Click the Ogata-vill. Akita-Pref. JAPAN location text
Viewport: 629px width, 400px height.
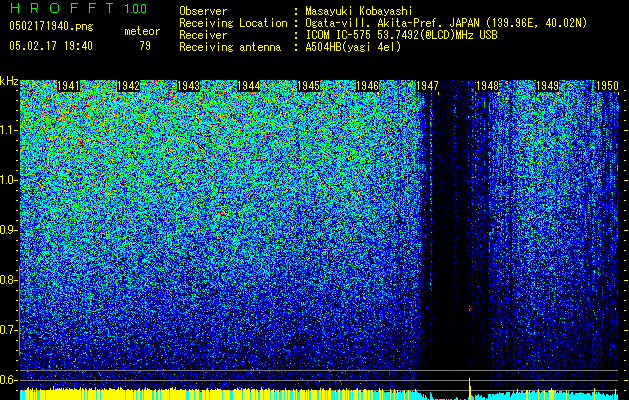446,23
